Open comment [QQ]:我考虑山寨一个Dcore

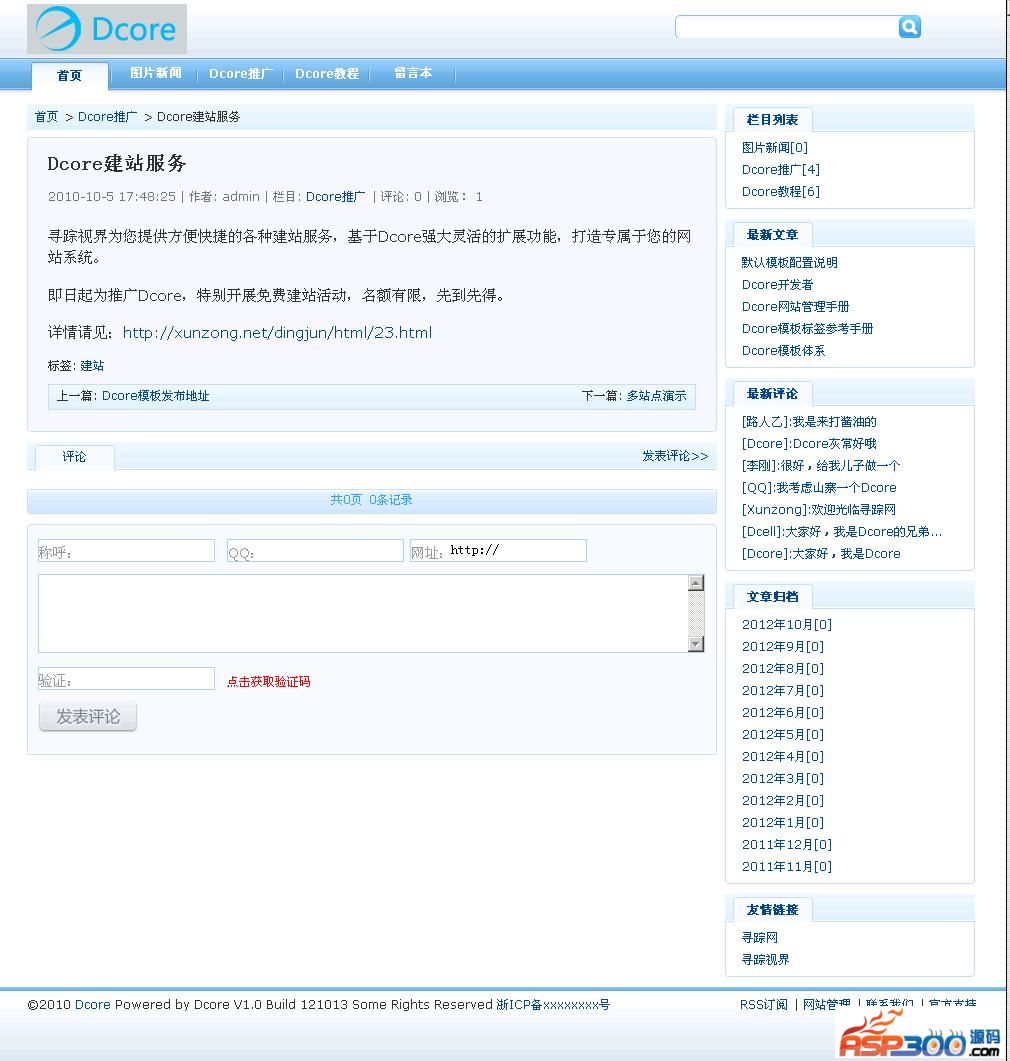pyautogui.click(x=819, y=487)
